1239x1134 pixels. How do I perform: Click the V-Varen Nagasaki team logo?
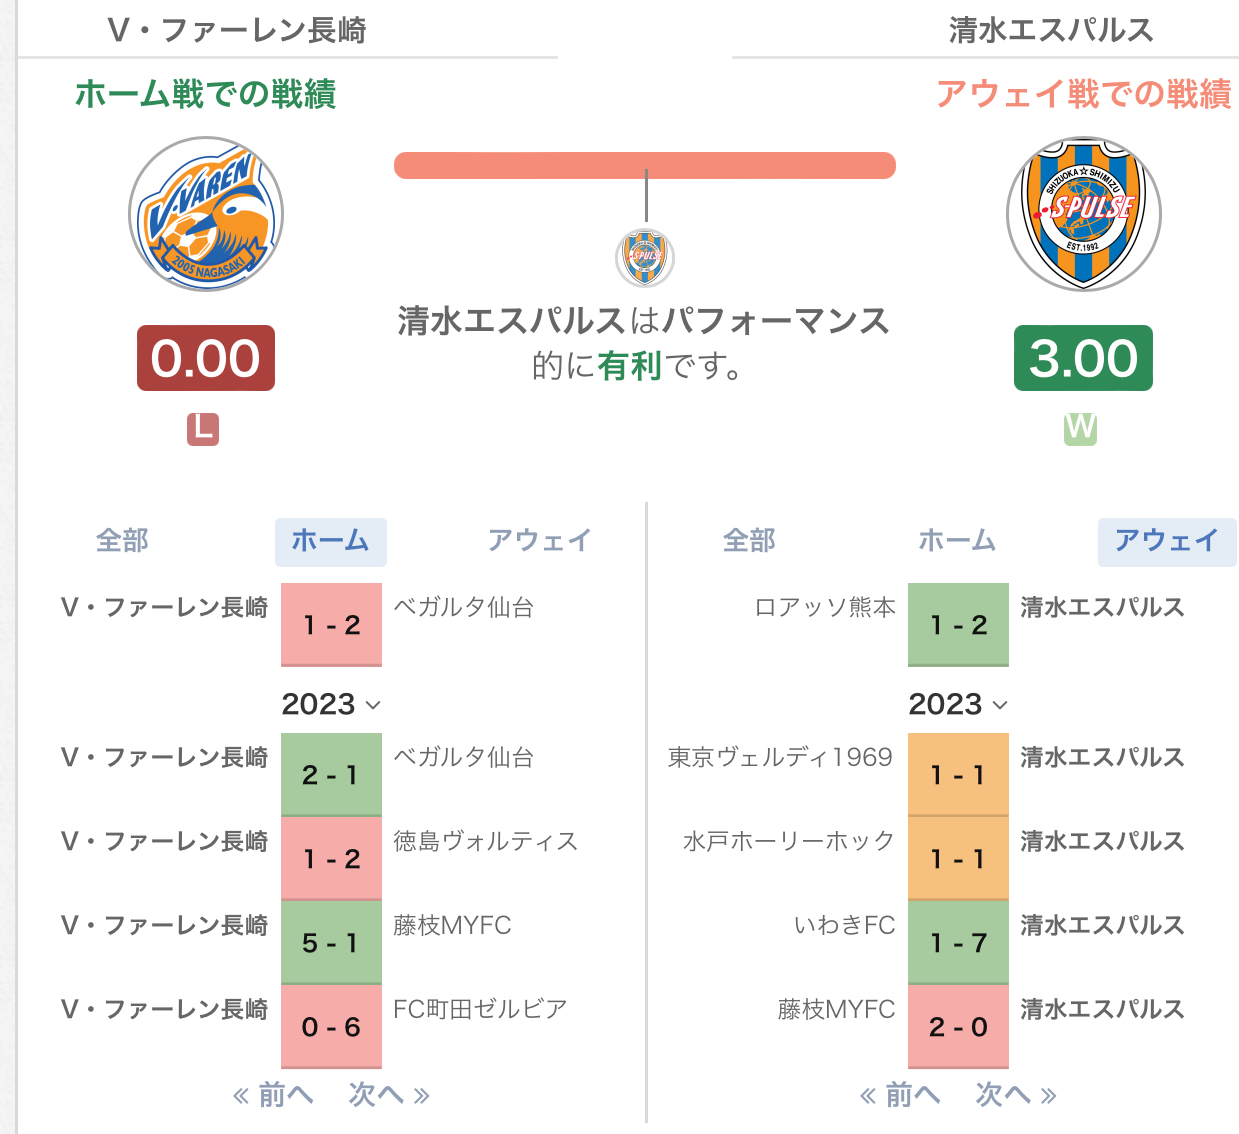click(206, 214)
